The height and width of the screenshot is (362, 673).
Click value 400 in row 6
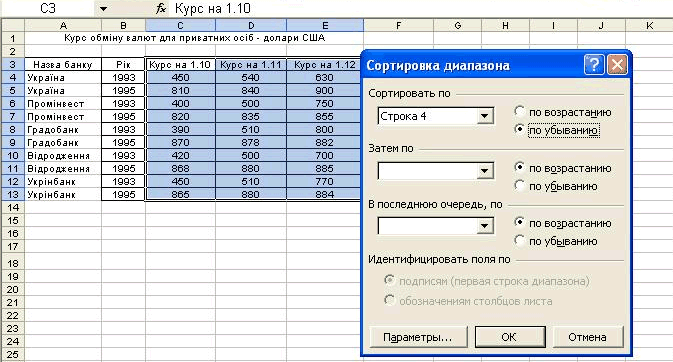[x=180, y=103]
